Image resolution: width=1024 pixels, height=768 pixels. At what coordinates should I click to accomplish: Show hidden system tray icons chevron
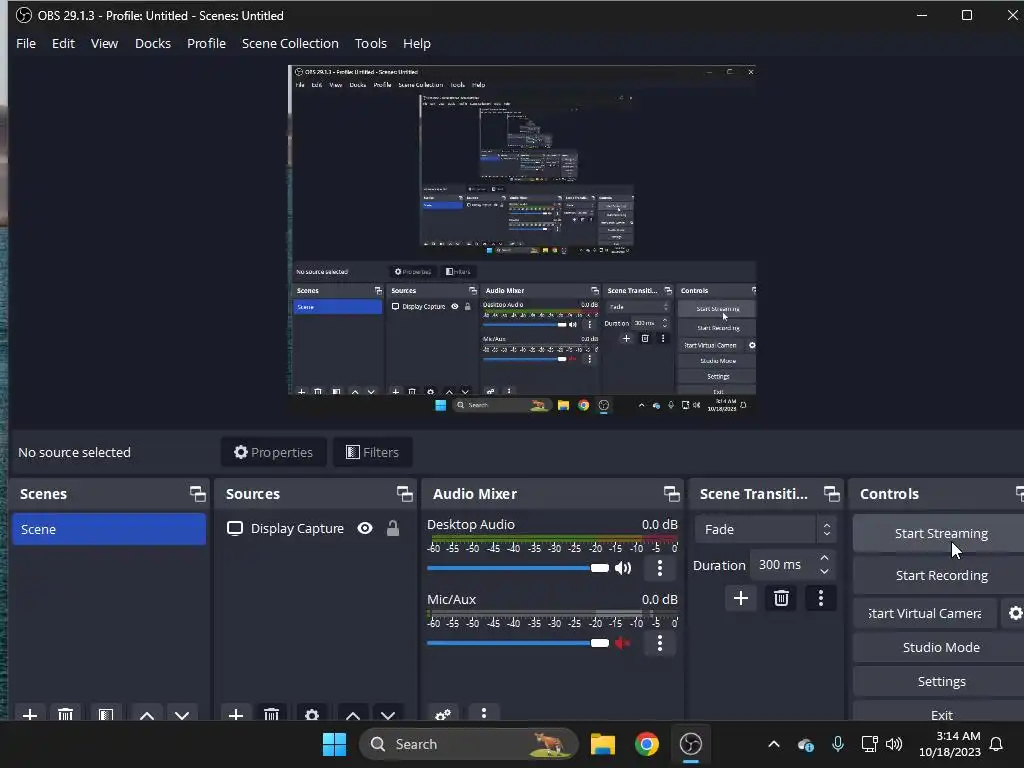(774, 744)
